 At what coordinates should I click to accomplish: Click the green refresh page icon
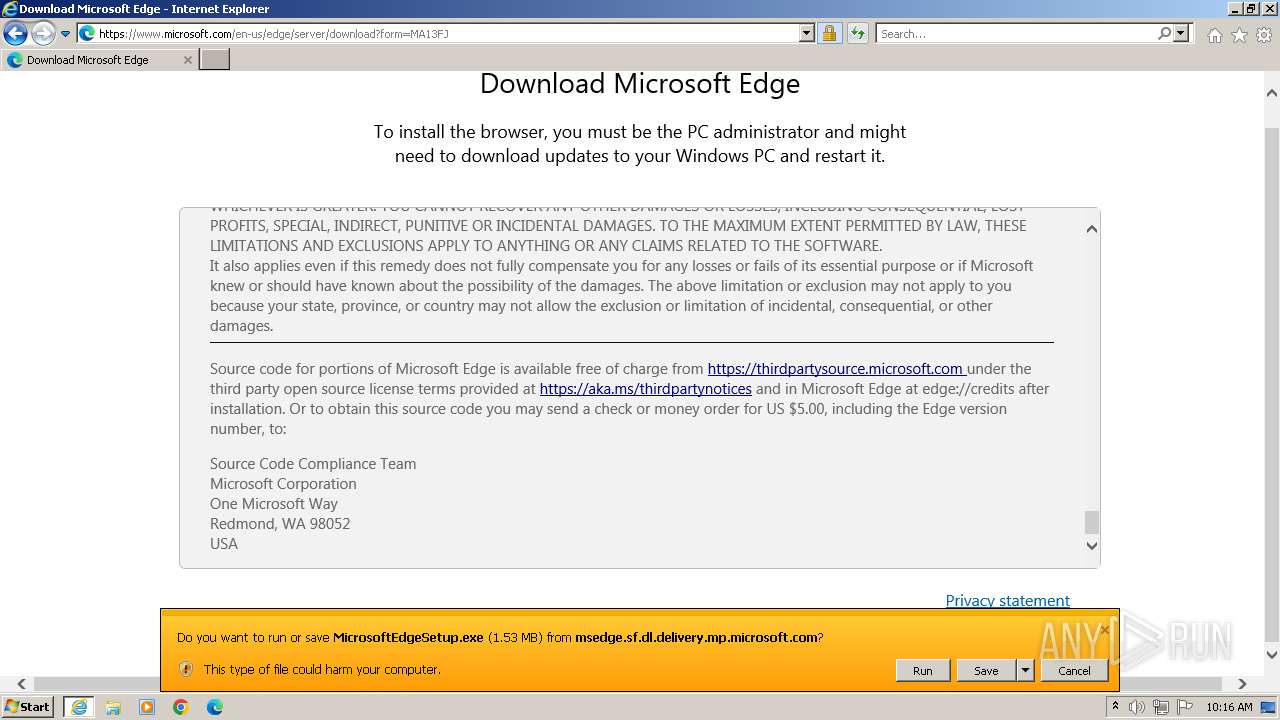(x=857, y=33)
